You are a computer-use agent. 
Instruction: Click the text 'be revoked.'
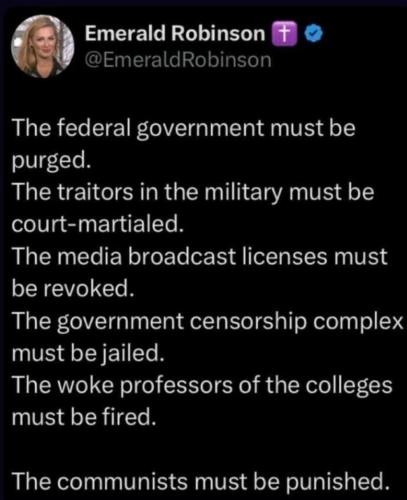[73, 289]
